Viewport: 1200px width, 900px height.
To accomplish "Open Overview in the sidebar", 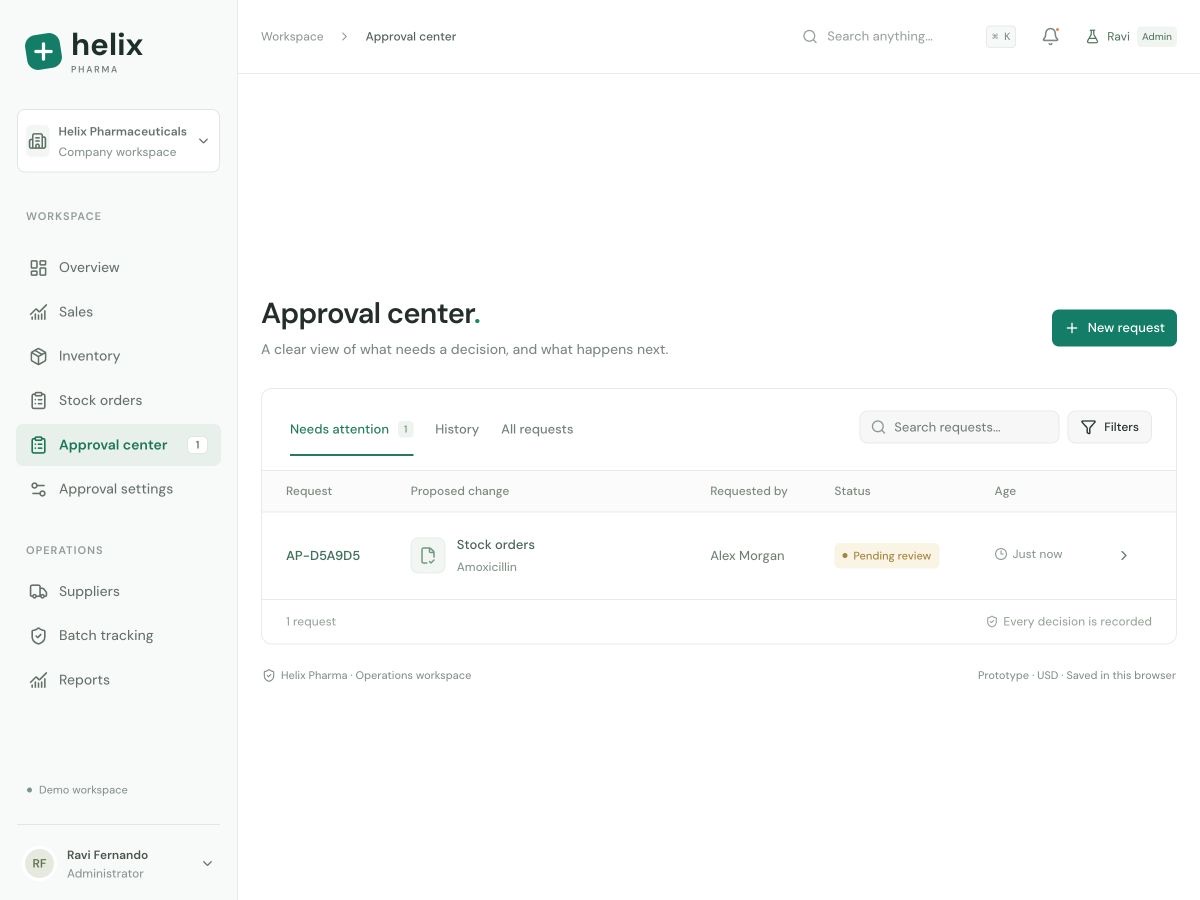I will (118, 268).
